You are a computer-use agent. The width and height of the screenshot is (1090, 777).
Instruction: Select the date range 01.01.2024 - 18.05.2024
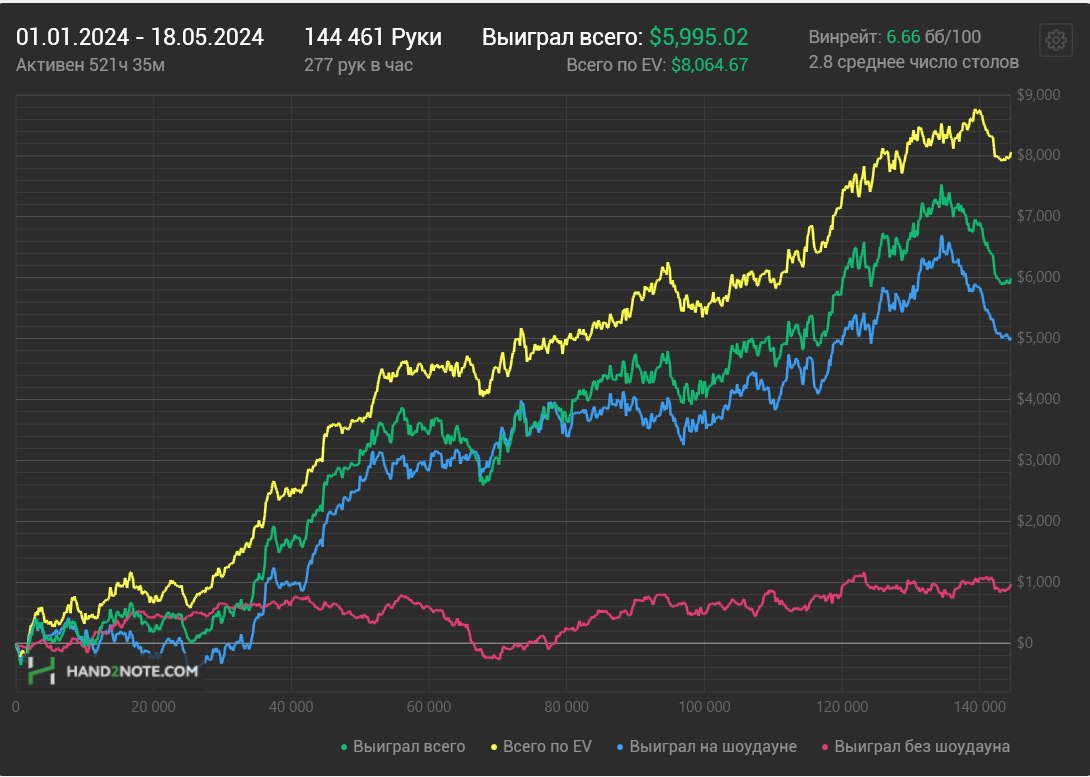tap(140, 38)
